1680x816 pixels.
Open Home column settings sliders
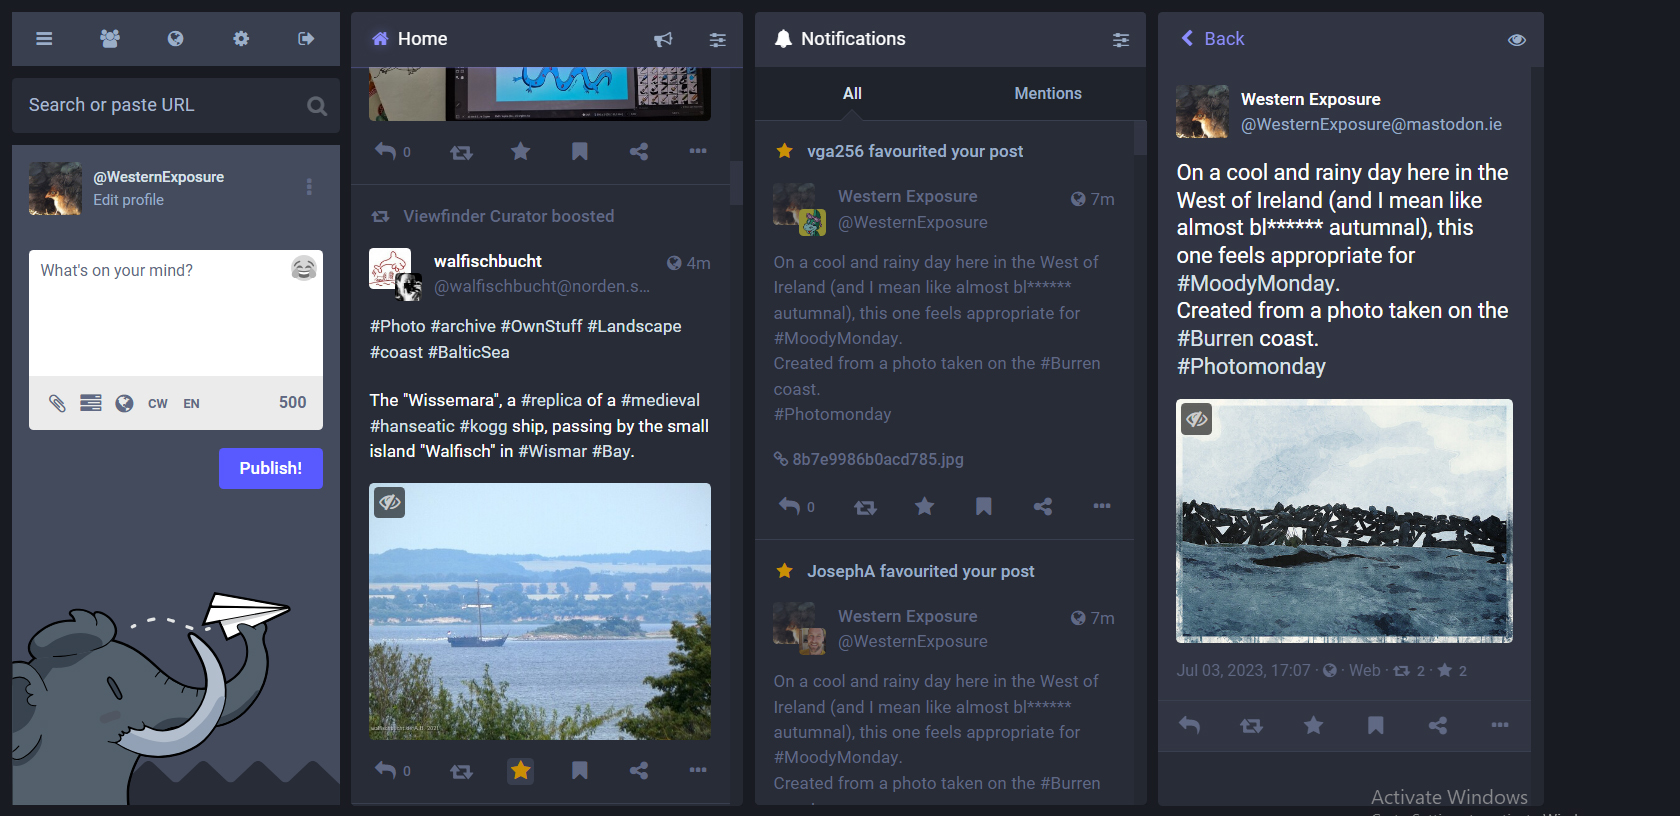[718, 40]
